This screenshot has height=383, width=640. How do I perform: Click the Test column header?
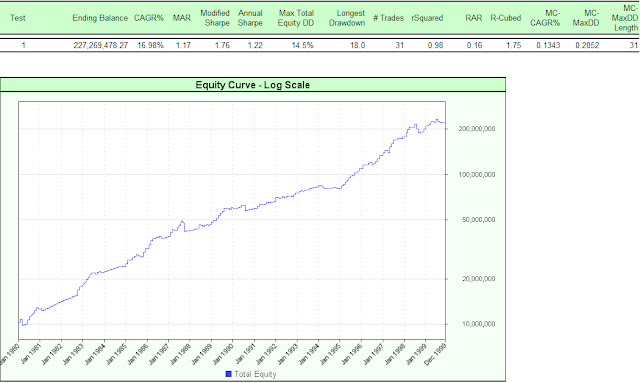(18, 18)
